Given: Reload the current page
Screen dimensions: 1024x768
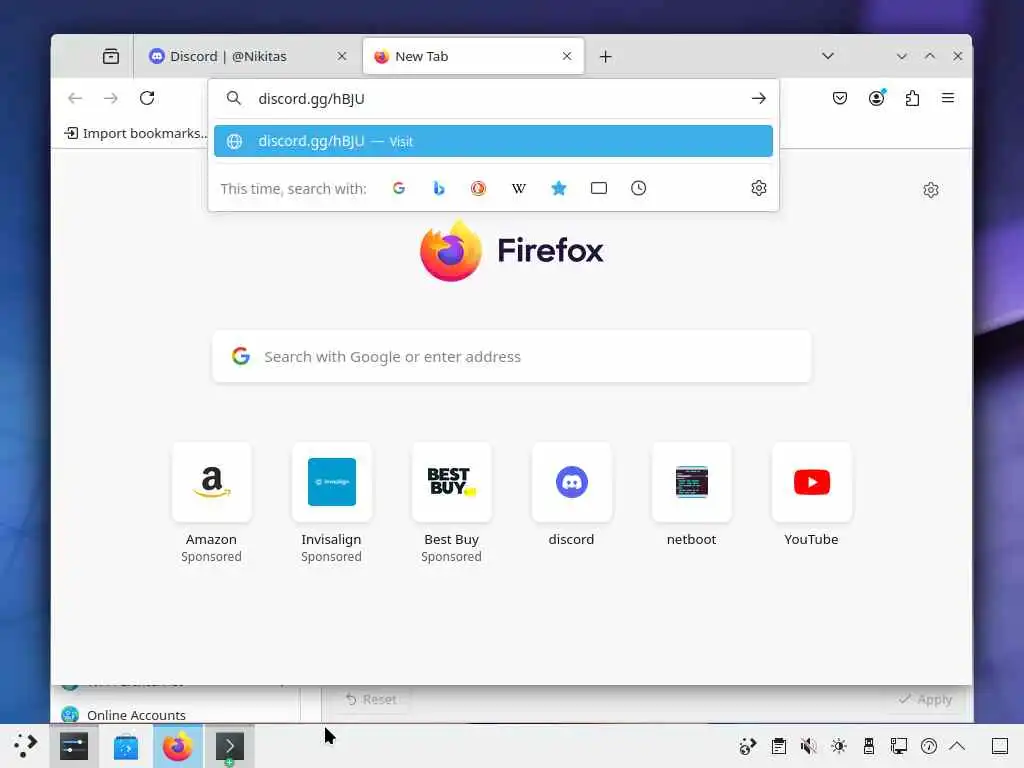Looking at the screenshot, I should point(147,98).
